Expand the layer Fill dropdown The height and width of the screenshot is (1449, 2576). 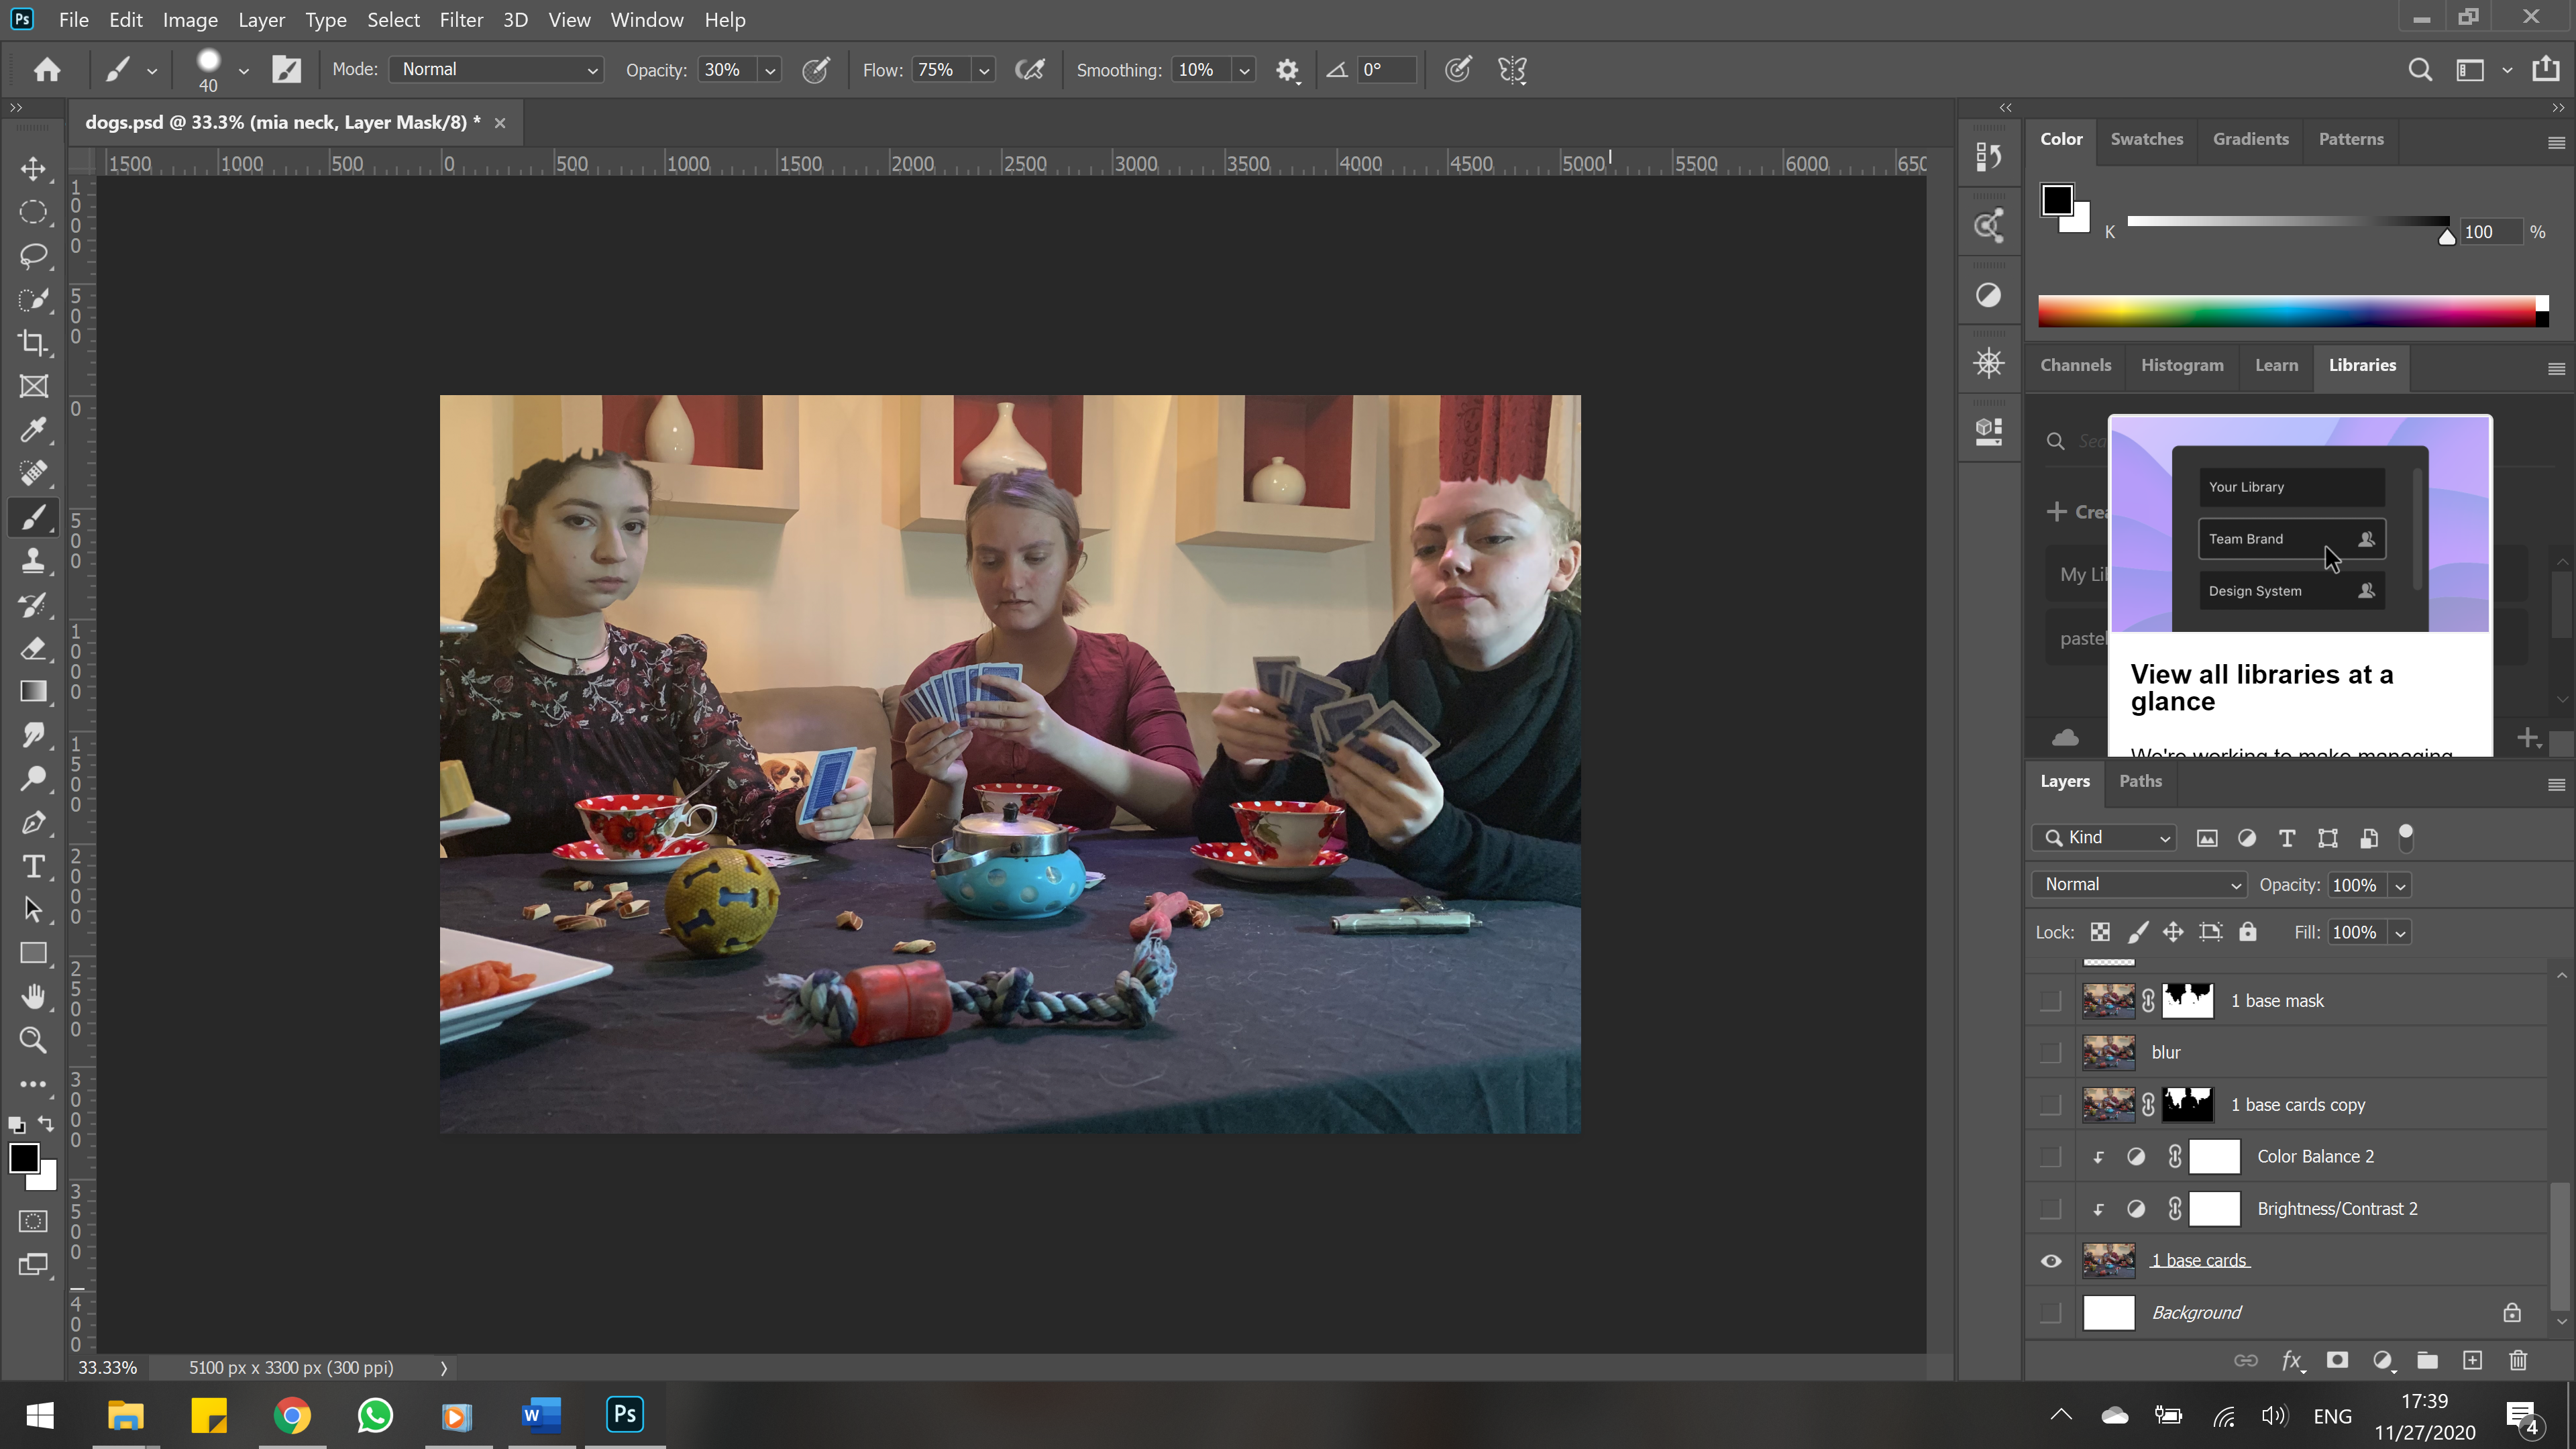tap(2400, 933)
